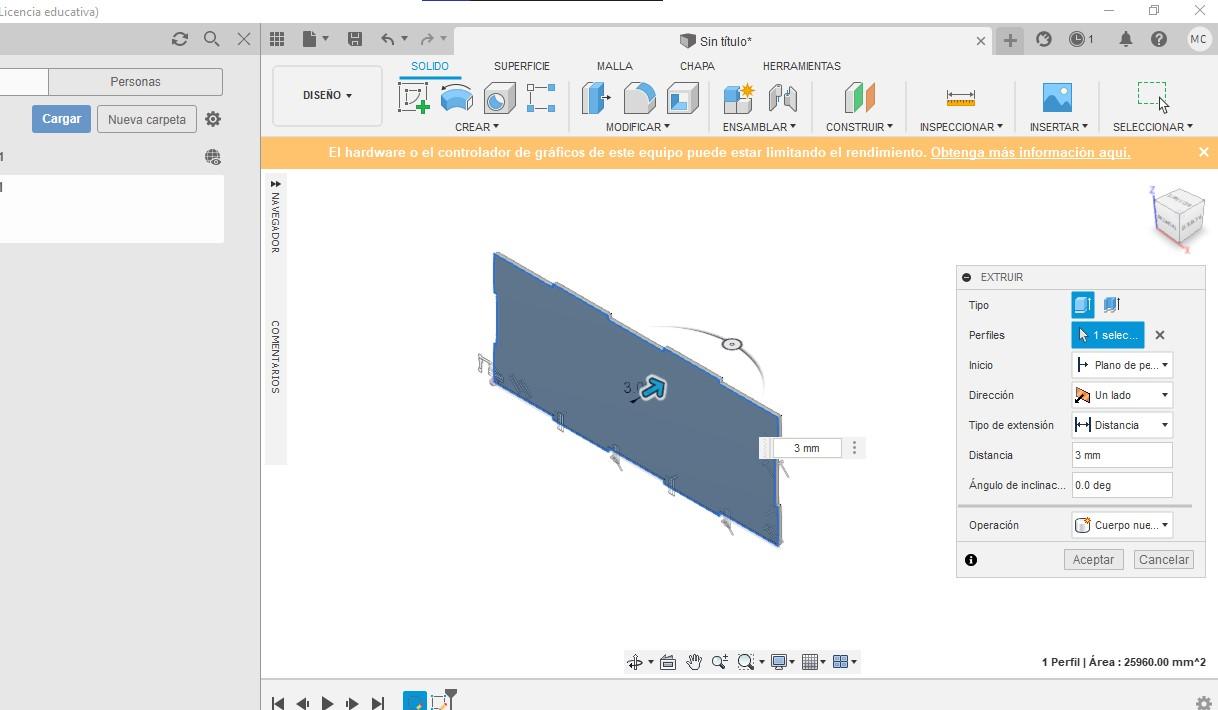Click the zoom magnifier icon
Viewport: 1218px width, 710px height.
[x=719, y=661]
